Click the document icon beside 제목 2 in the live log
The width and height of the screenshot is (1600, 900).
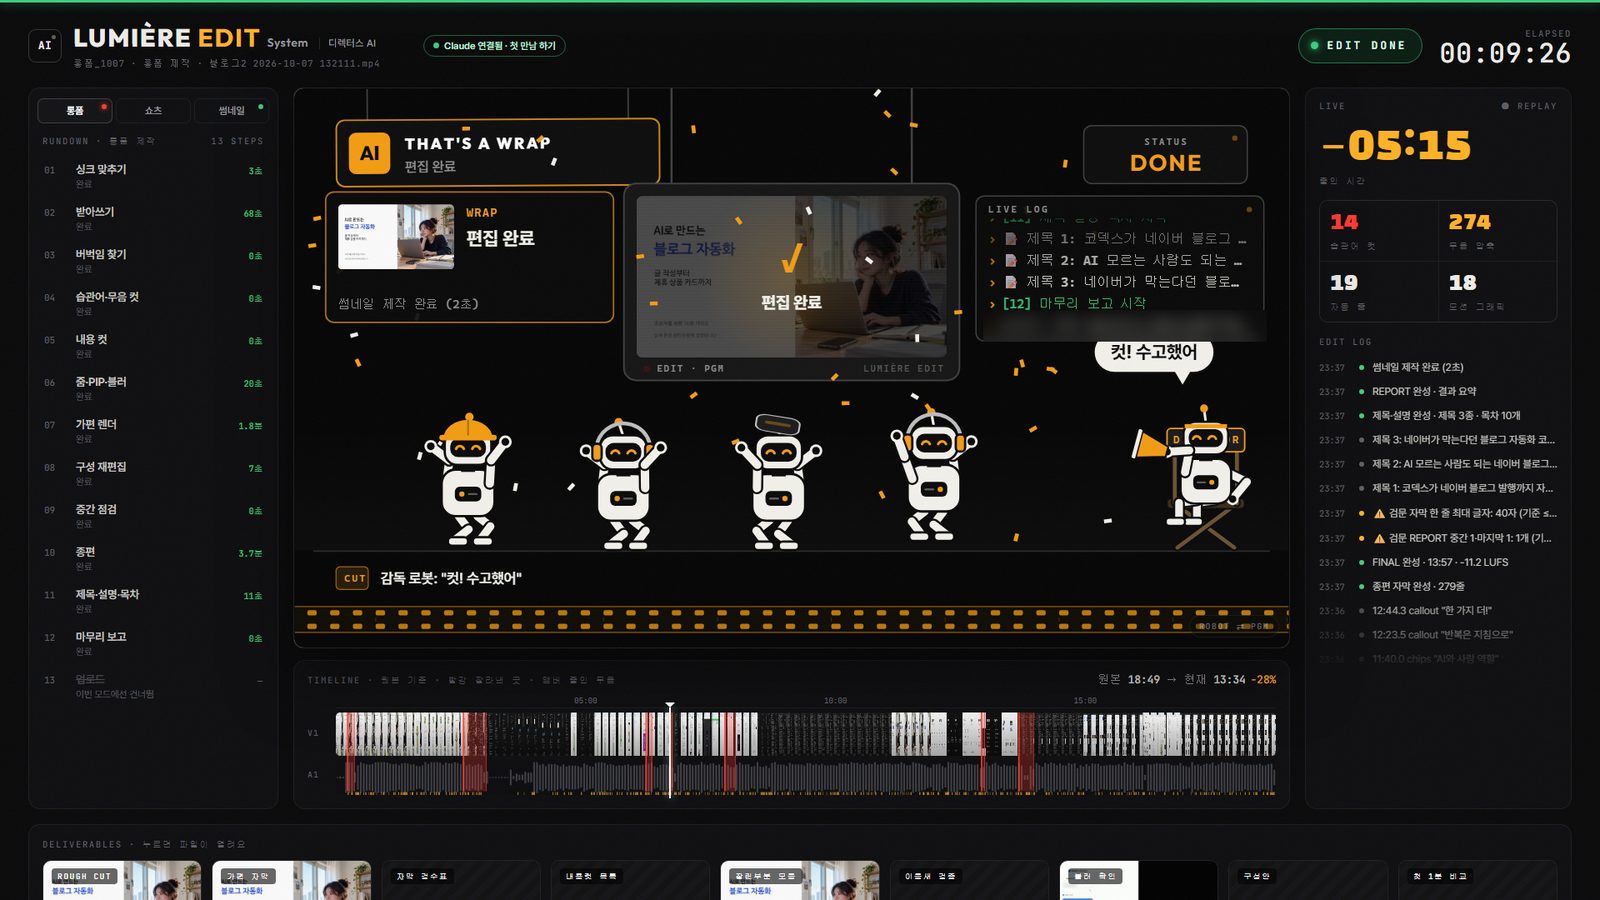(1011, 260)
